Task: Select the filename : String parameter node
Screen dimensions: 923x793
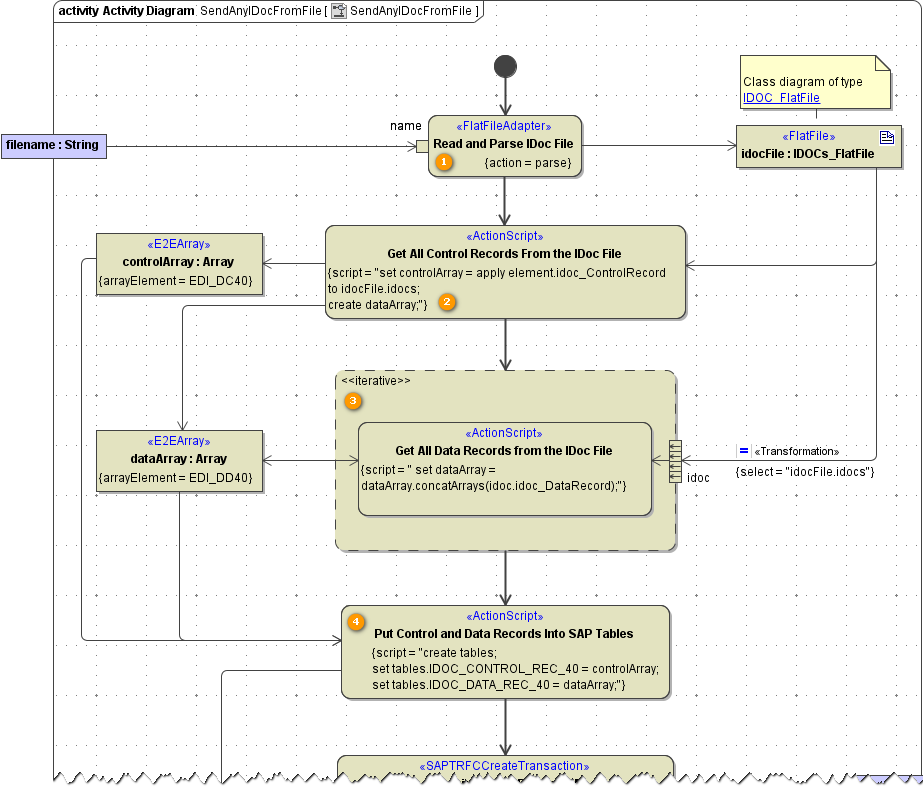Action: tap(53, 145)
